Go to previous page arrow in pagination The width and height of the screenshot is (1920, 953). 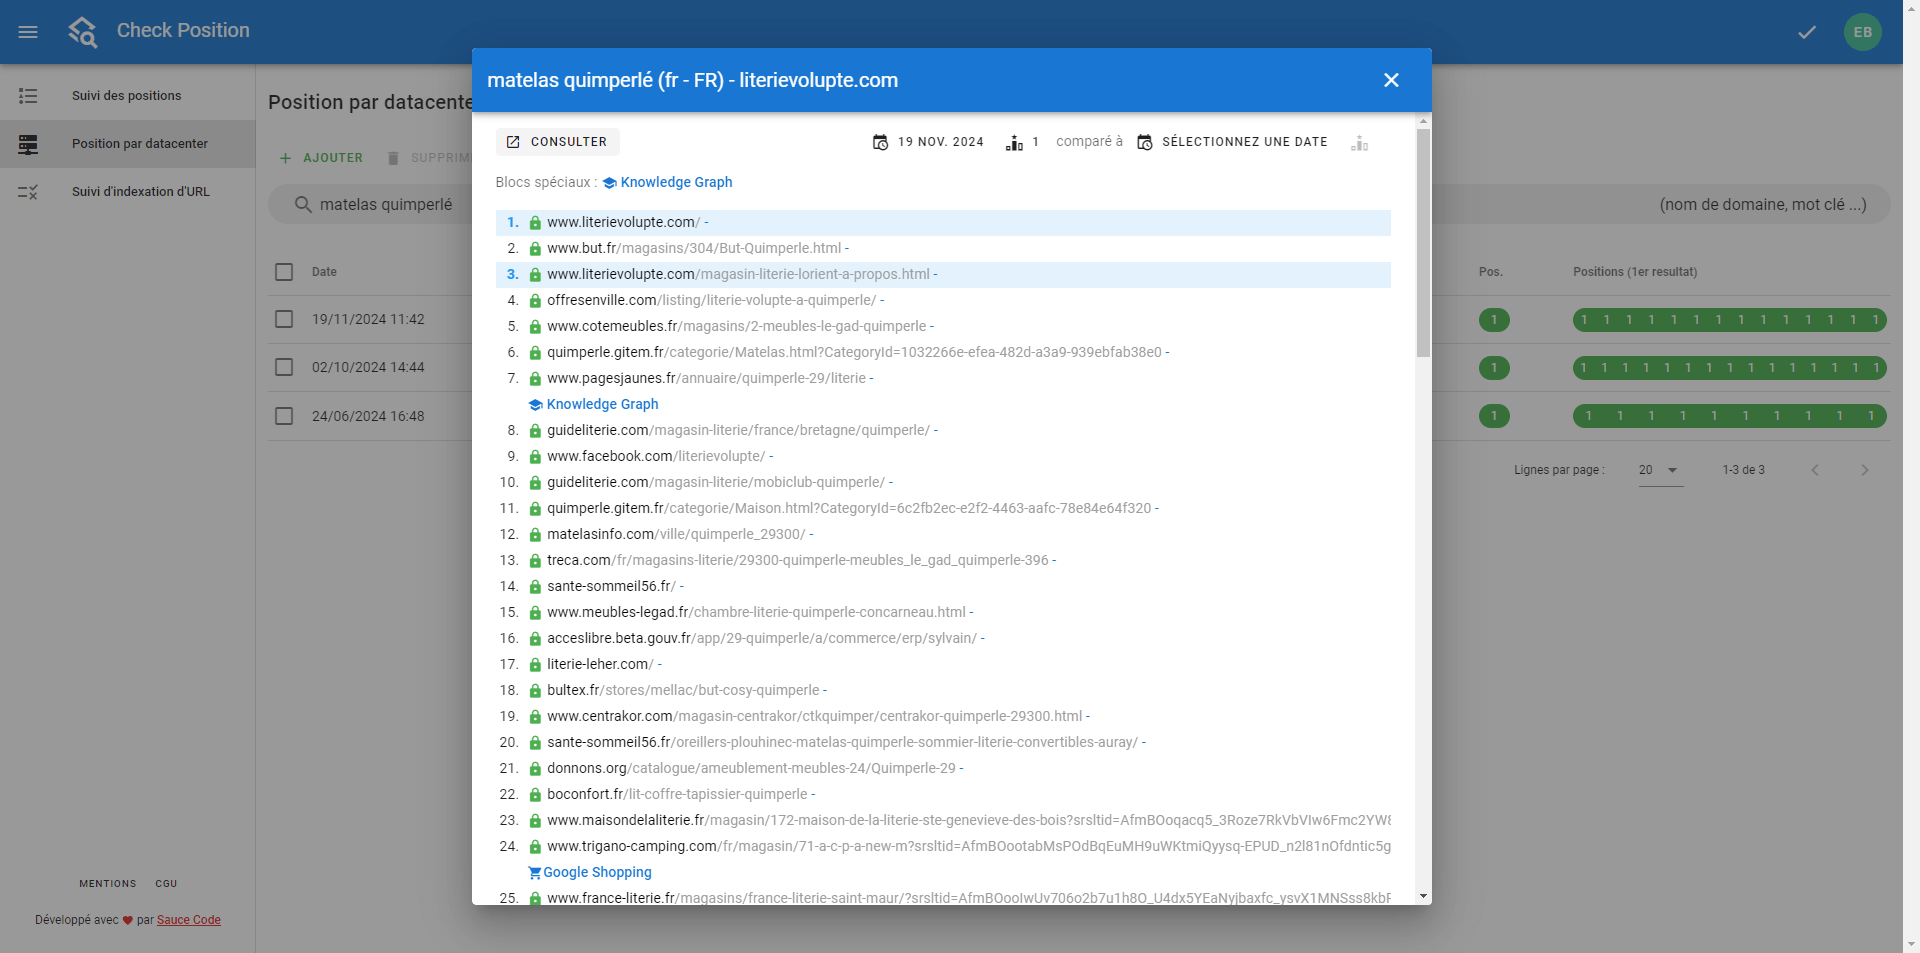1815,470
